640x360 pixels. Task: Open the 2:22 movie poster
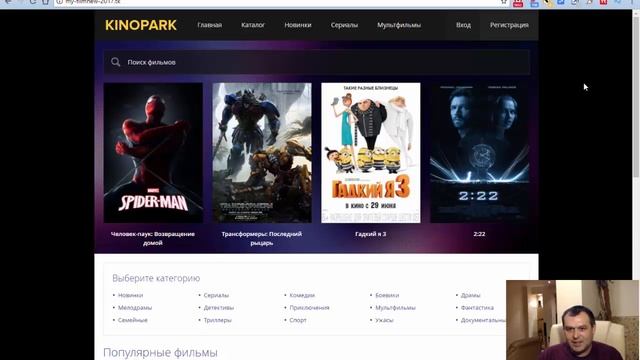coord(480,153)
